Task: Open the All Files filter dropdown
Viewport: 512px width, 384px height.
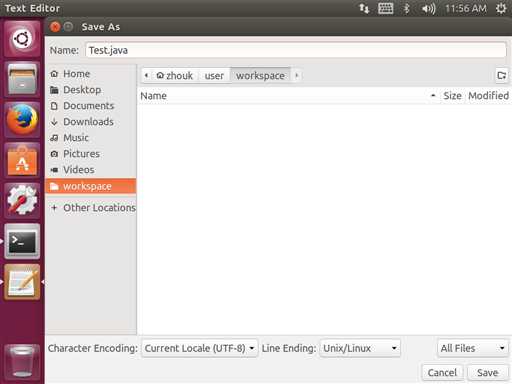Action: [x=473, y=348]
